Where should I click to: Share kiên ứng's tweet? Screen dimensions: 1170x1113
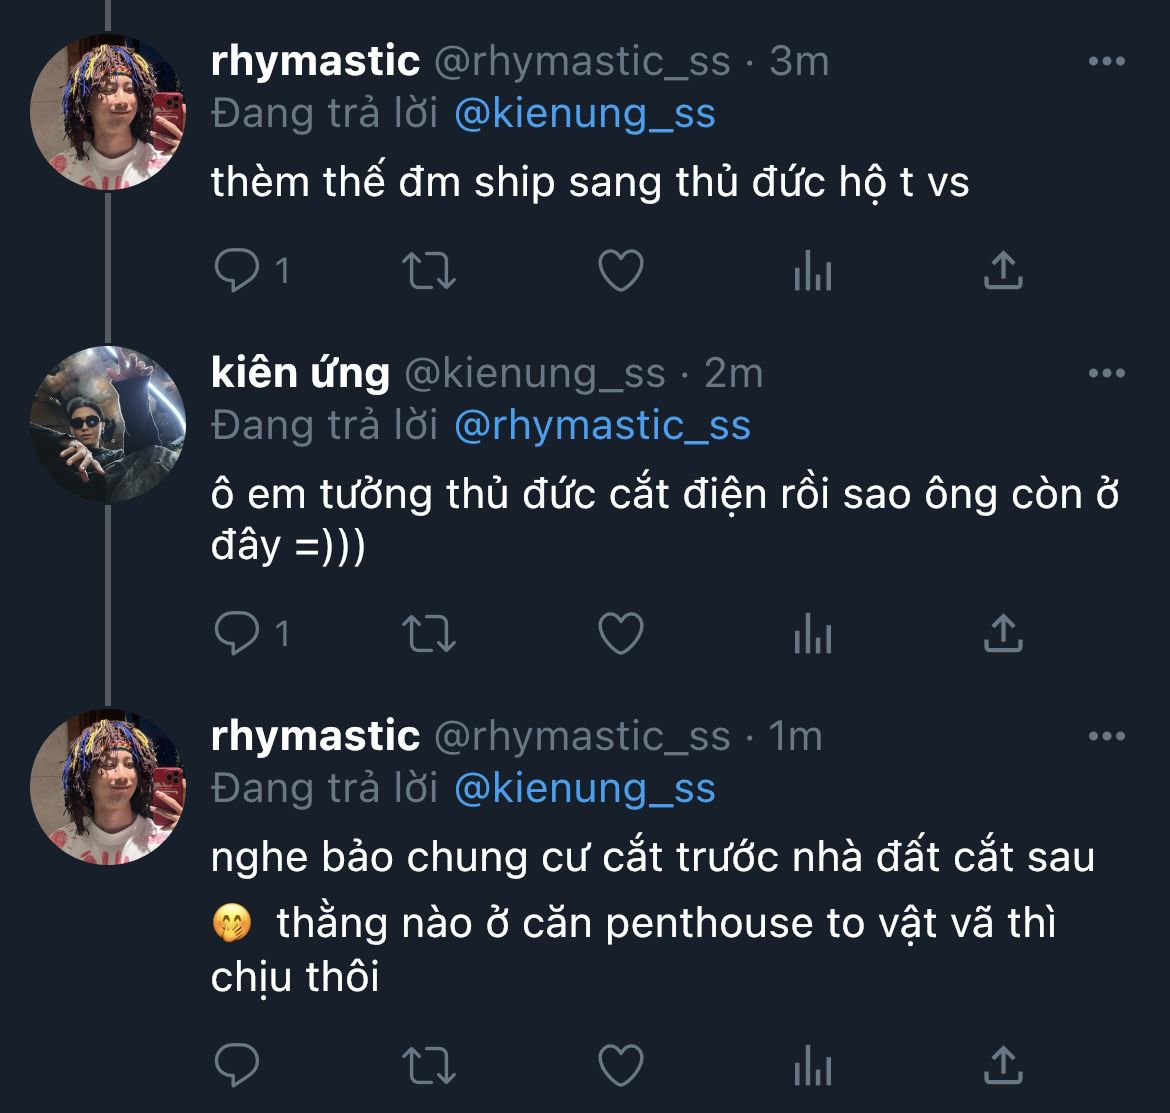(1002, 633)
